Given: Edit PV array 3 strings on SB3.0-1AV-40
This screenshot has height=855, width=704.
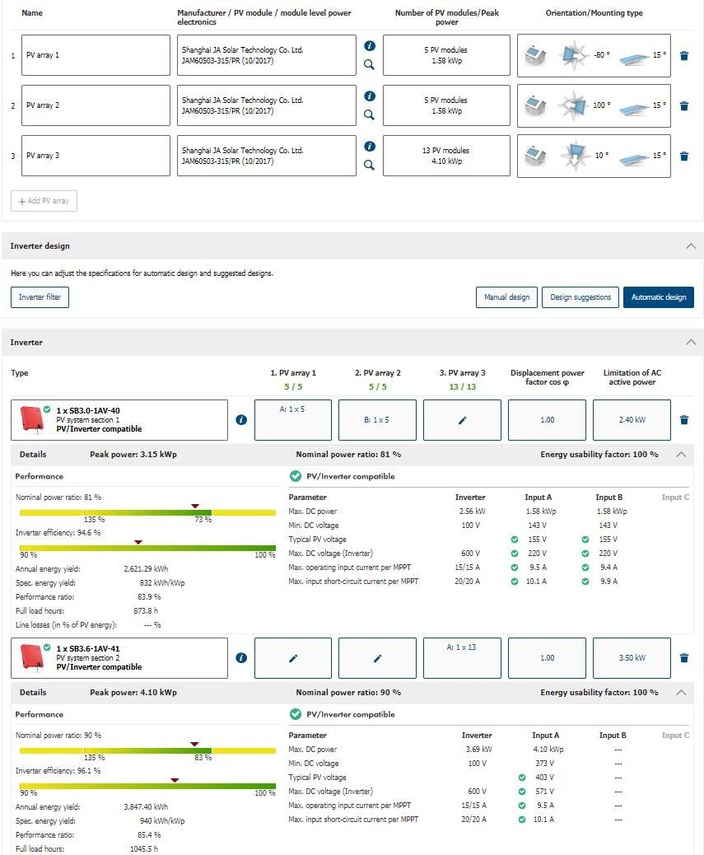Looking at the screenshot, I should [x=462, y=420].
